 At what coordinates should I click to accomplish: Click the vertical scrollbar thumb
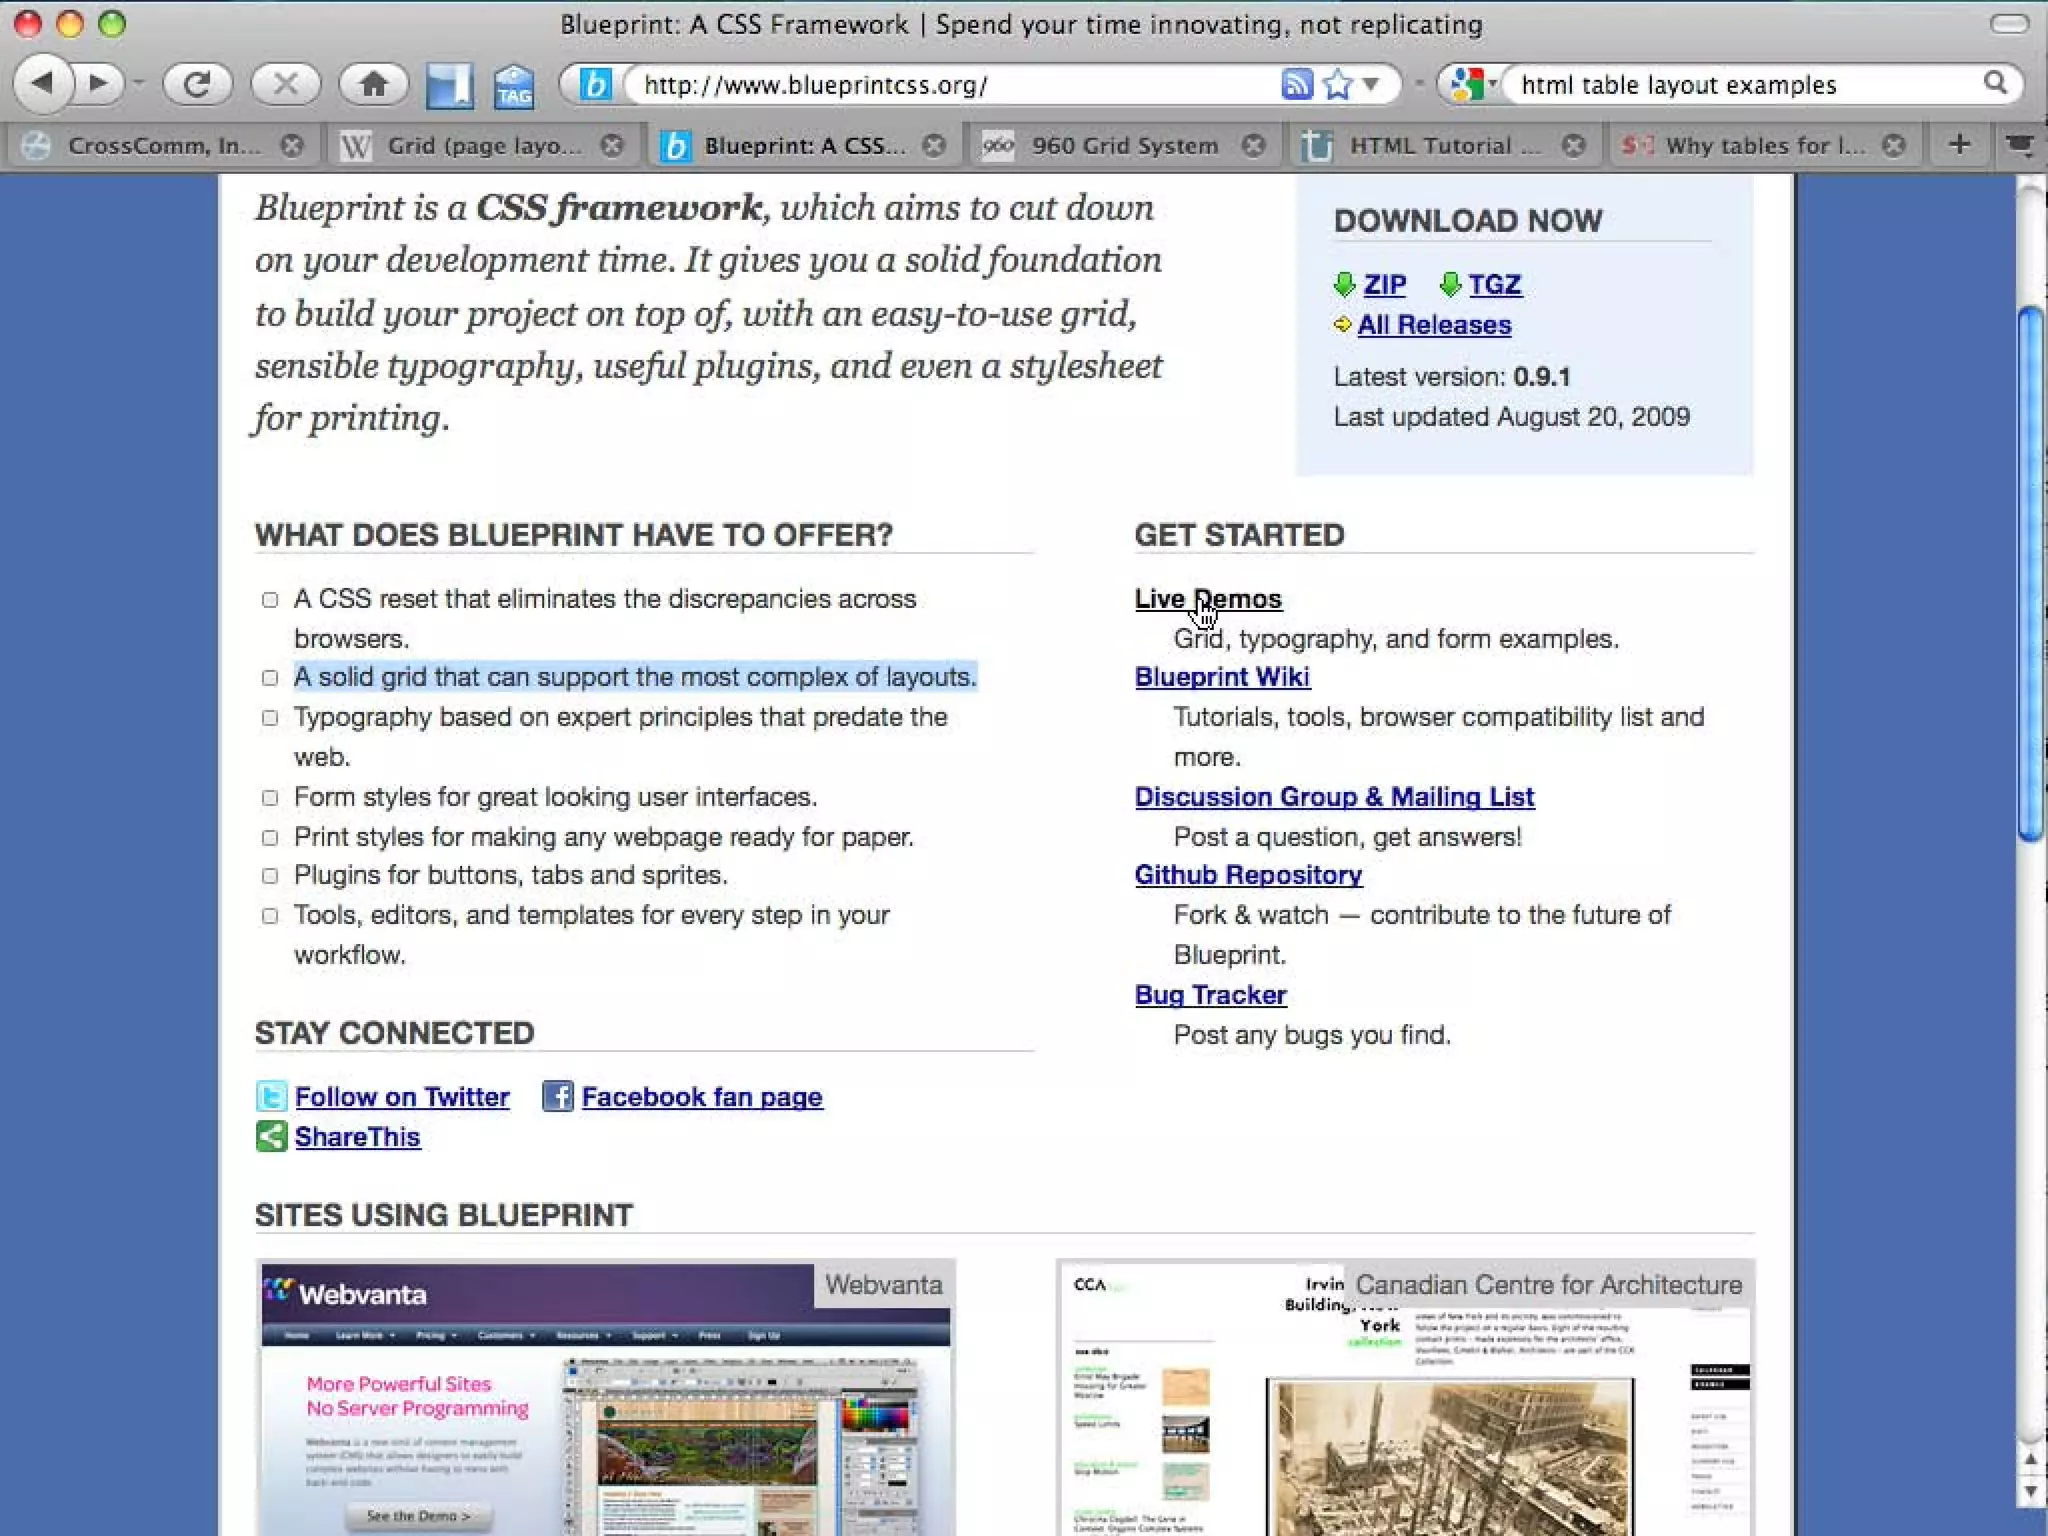pyautogui.click(x=2030, y=575)
